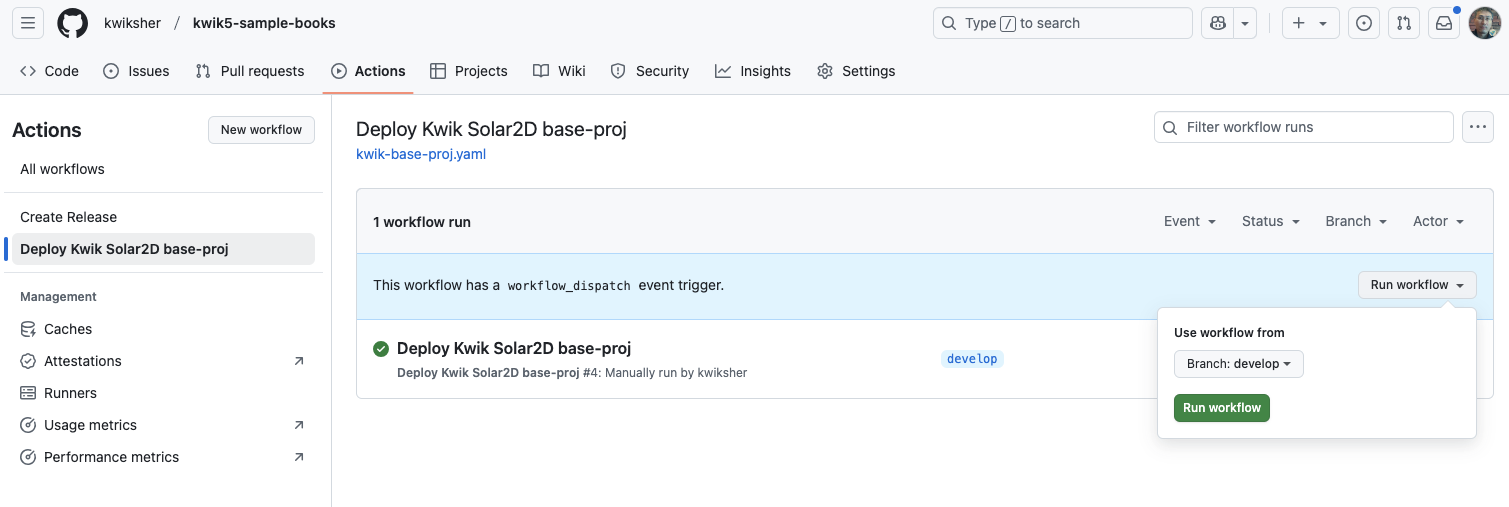Open the notifications inbox
1509x507 pixels.
(x=1444, y=23)
